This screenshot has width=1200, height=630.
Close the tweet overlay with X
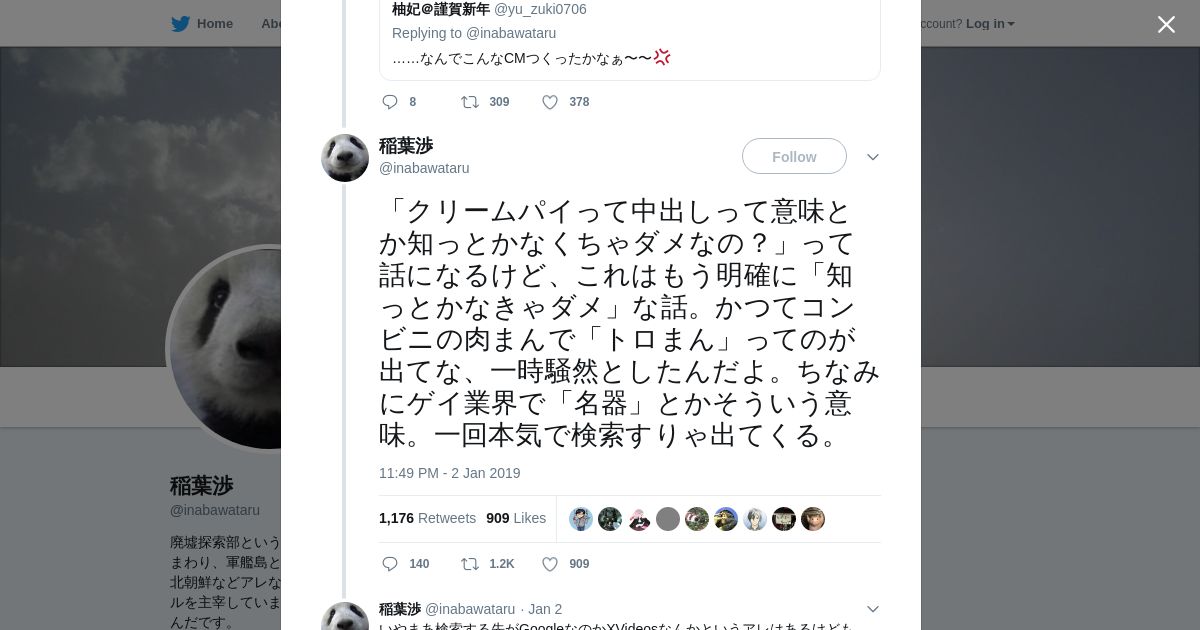[x=1166, y=25]
